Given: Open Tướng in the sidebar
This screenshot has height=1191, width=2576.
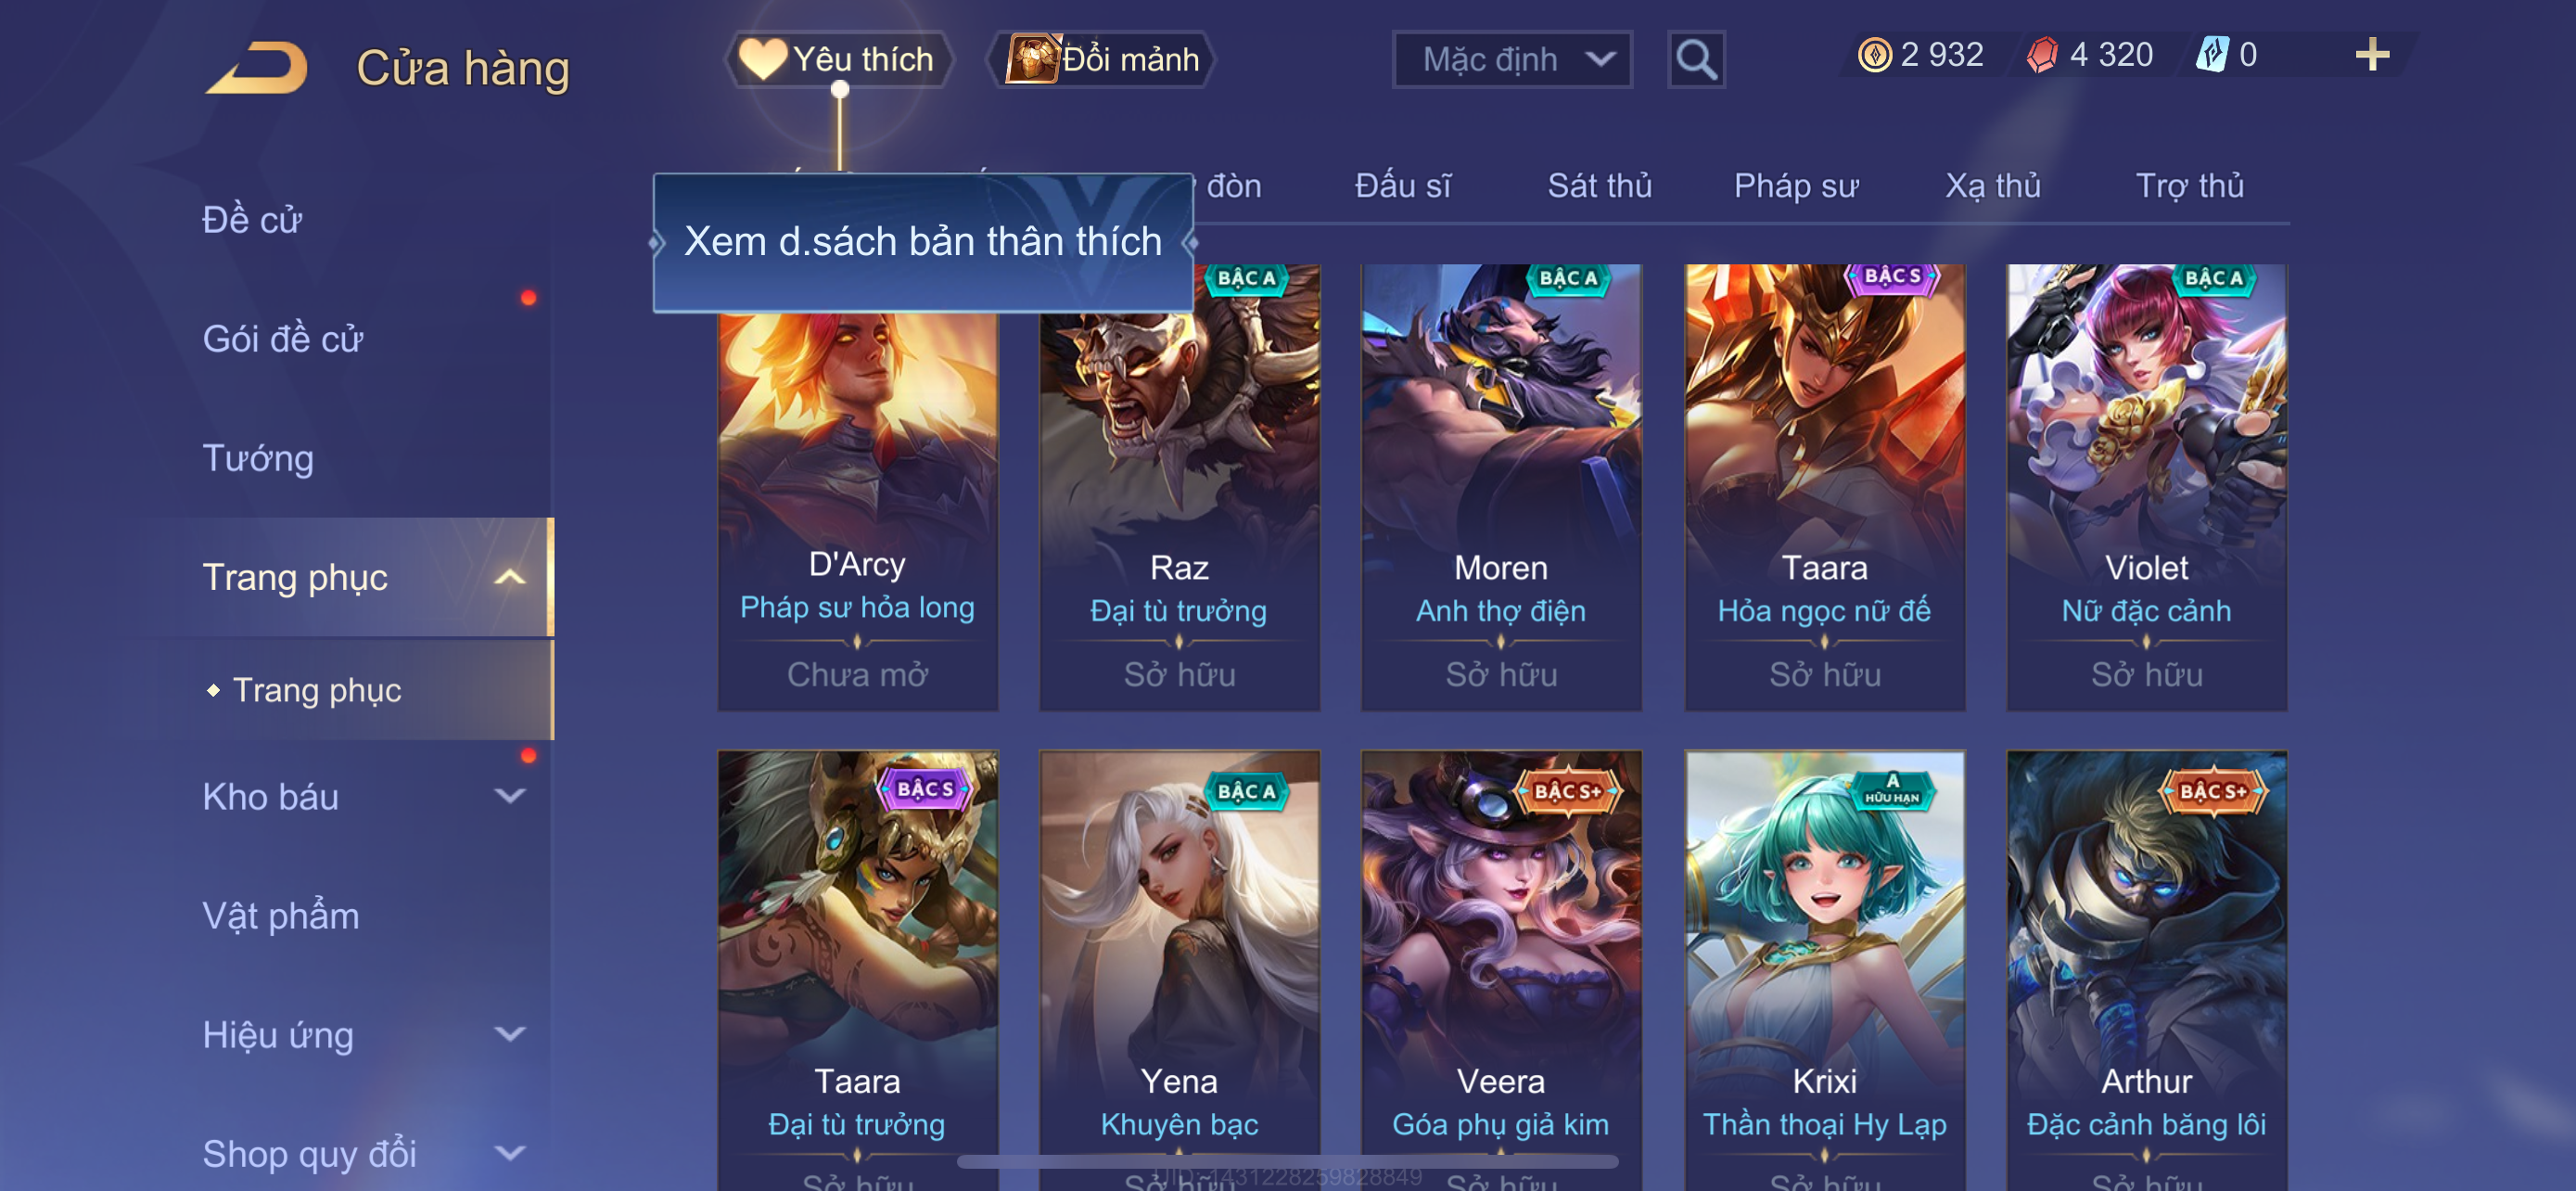Looking at the screenshot, I should 258,459.
